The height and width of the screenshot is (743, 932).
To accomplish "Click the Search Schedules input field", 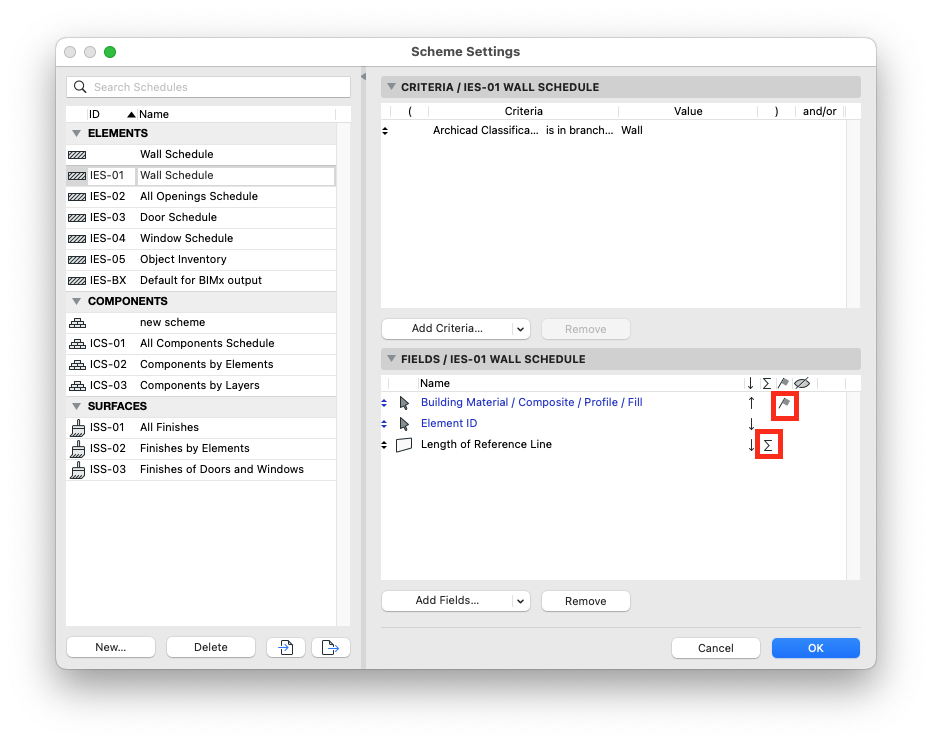I will click(x=209, y=87).
